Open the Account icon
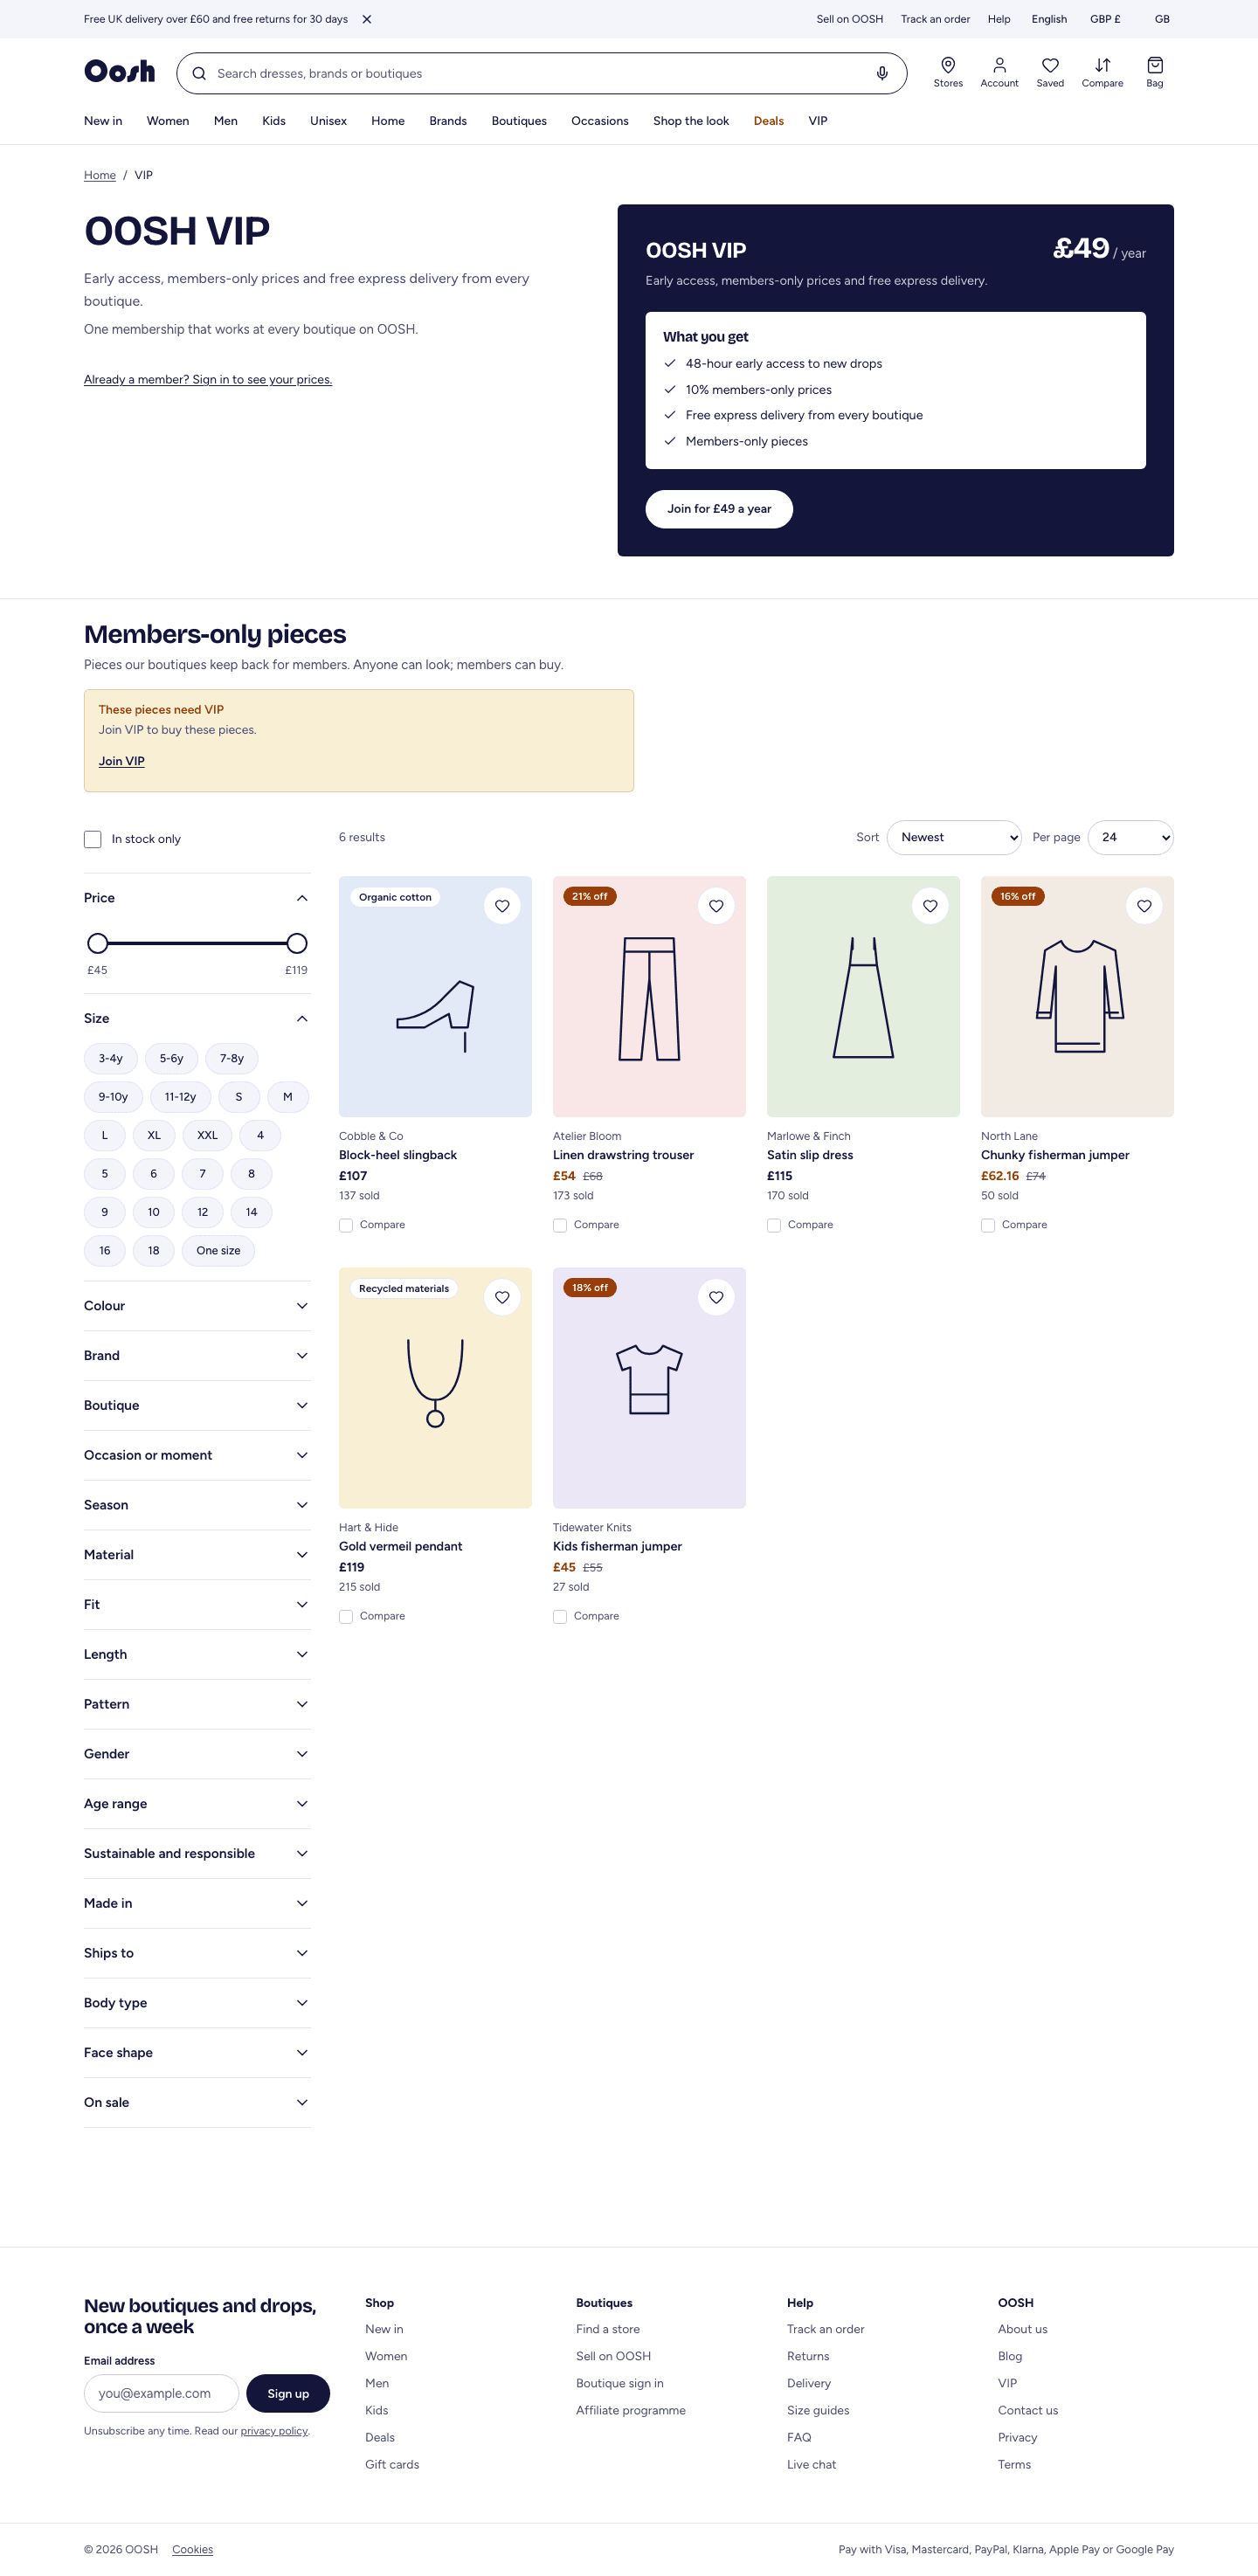1258x2576 pixels. point(999,73)
